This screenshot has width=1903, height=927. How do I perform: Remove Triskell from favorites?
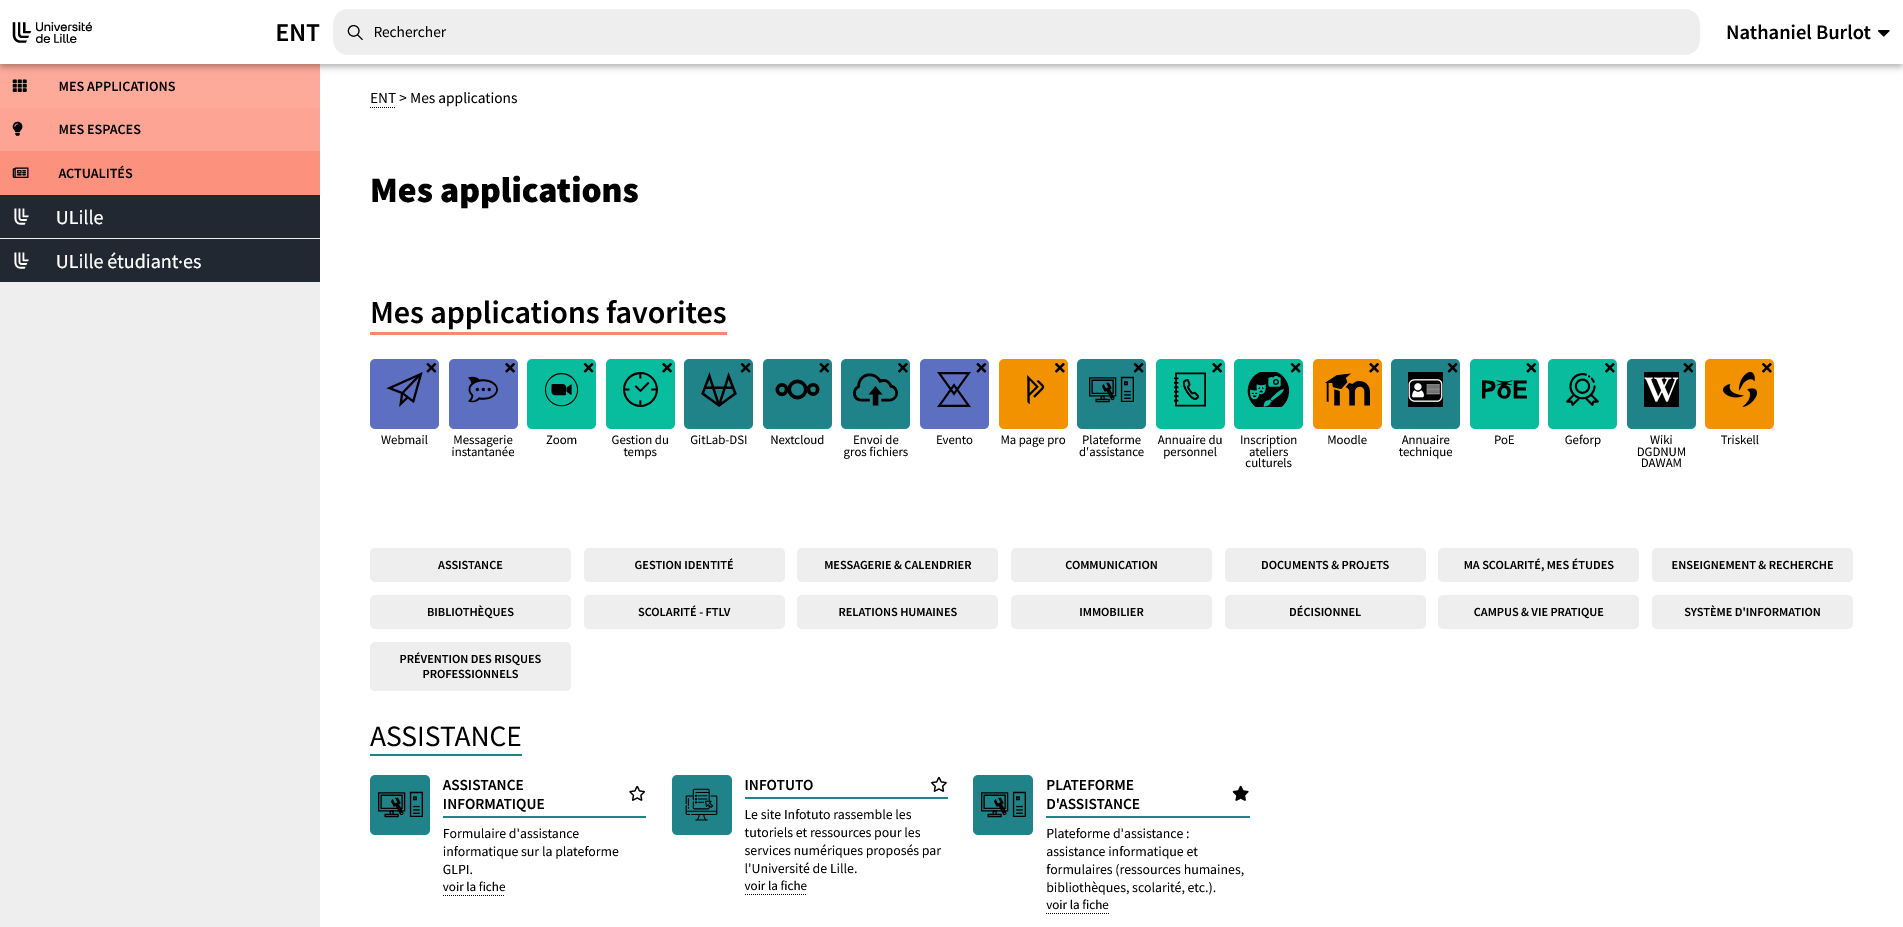click(x=1766, y=368)
